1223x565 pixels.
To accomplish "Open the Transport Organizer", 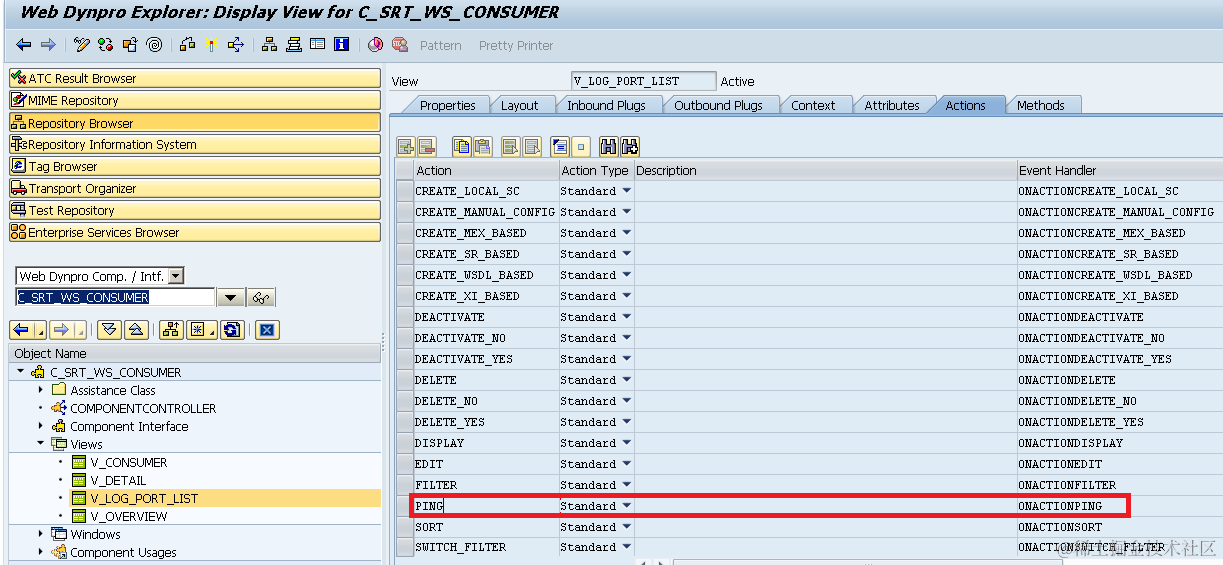I will [195, 188].
